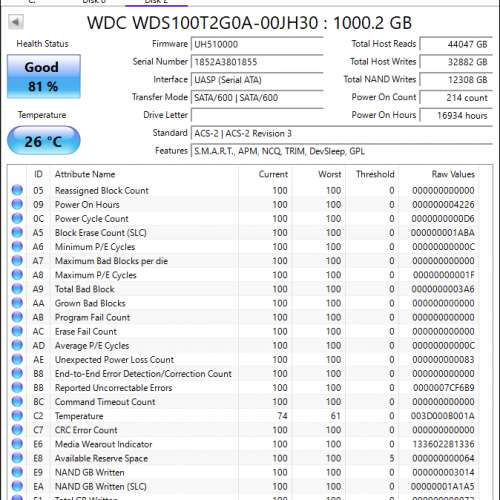Click the worst value 61 in Temperature row
Screen dimensions: 500x500
pyautogui.click(x=335, y=416)
